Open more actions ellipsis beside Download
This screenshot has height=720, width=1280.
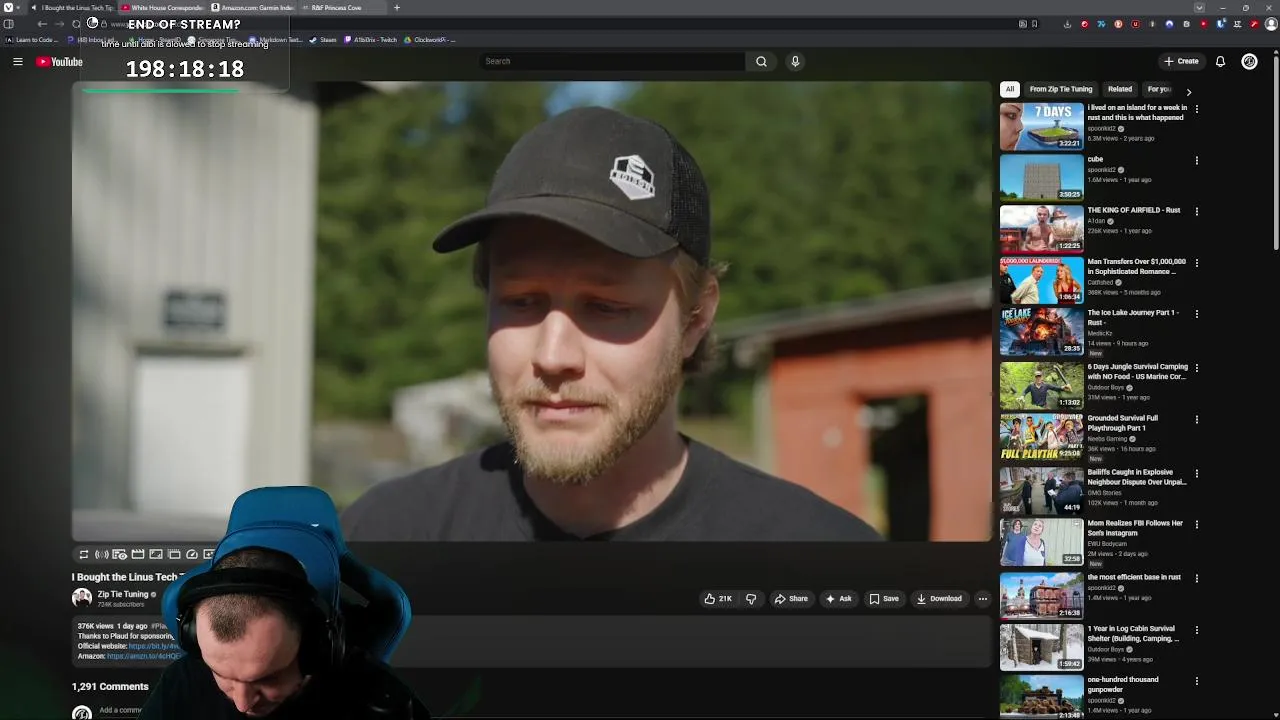click(983, 599)
